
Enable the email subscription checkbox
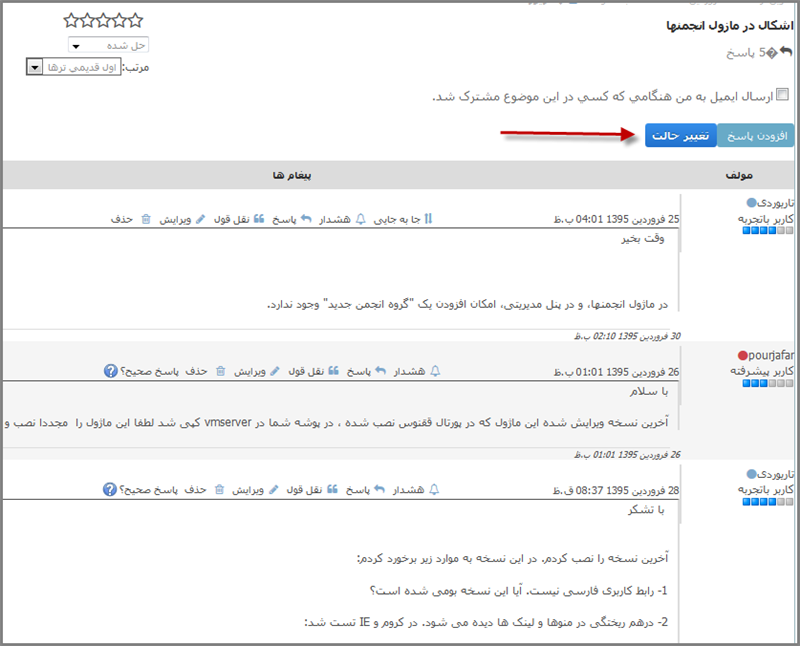click(x=782, y=95)
